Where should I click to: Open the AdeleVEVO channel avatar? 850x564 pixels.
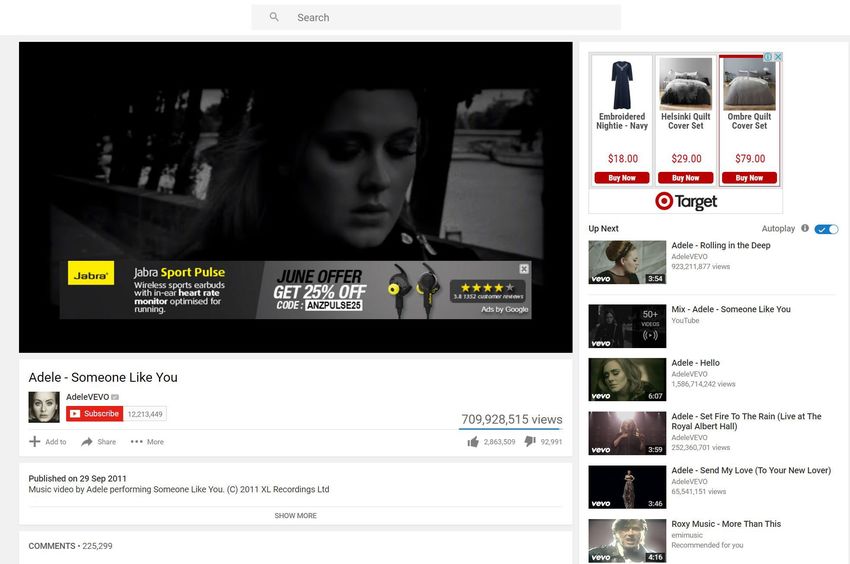pyautogui.click(x=44, y=407)
